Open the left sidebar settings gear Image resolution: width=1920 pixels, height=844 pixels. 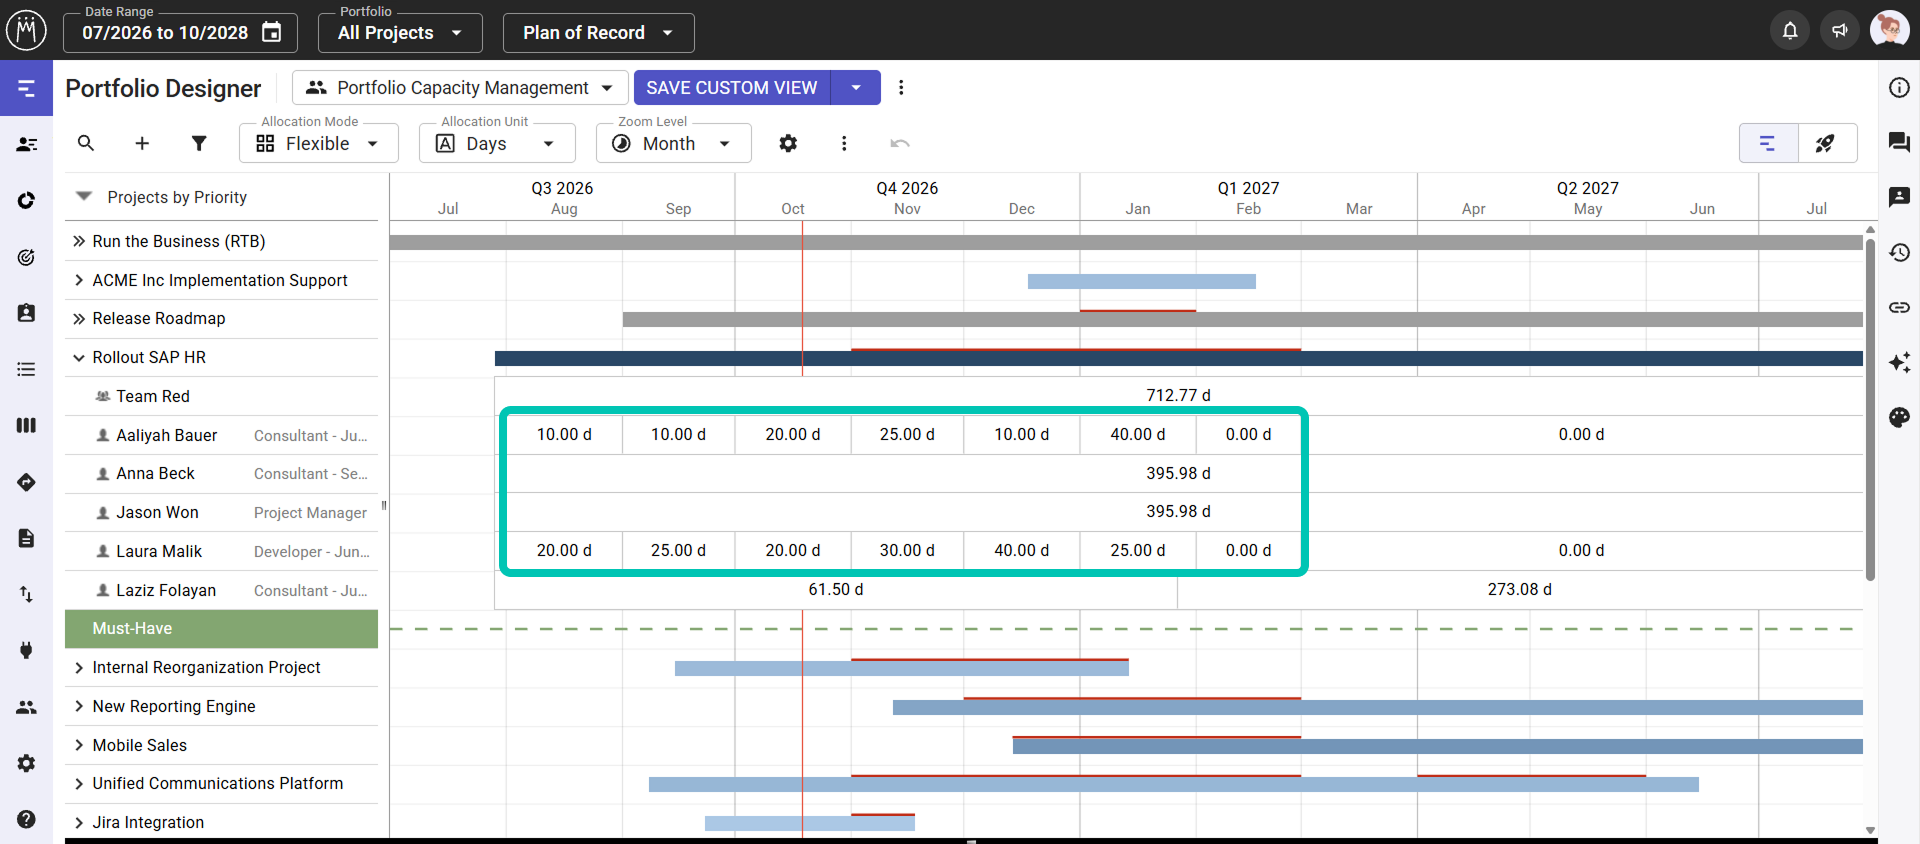[27, 763]
